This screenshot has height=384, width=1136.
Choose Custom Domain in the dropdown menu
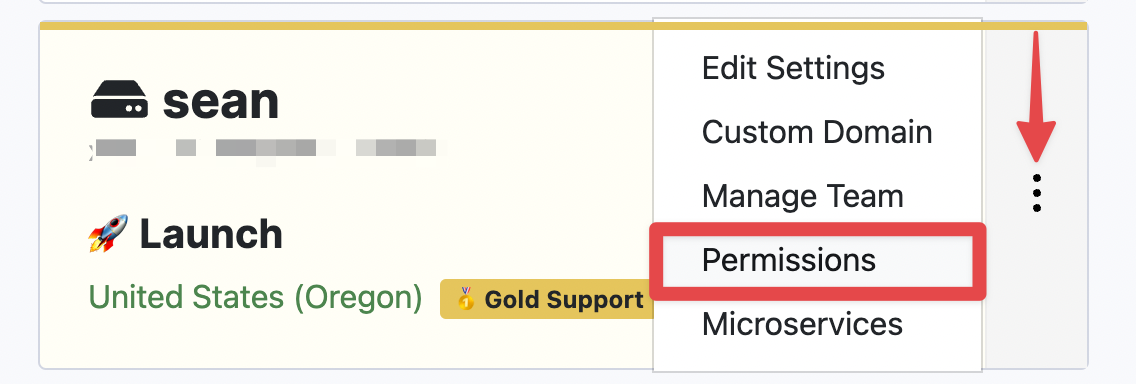pyautogui.click(x=817, y=132)
